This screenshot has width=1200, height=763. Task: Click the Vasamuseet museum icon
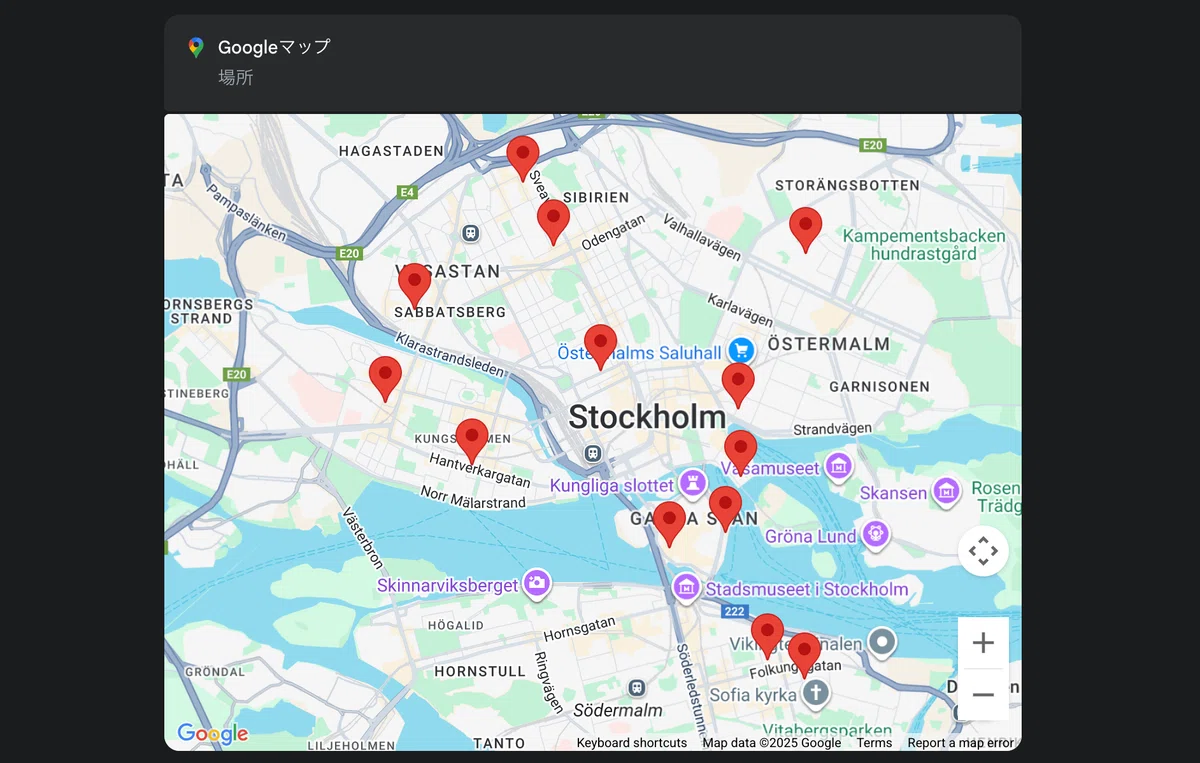(x=839, y=466)
